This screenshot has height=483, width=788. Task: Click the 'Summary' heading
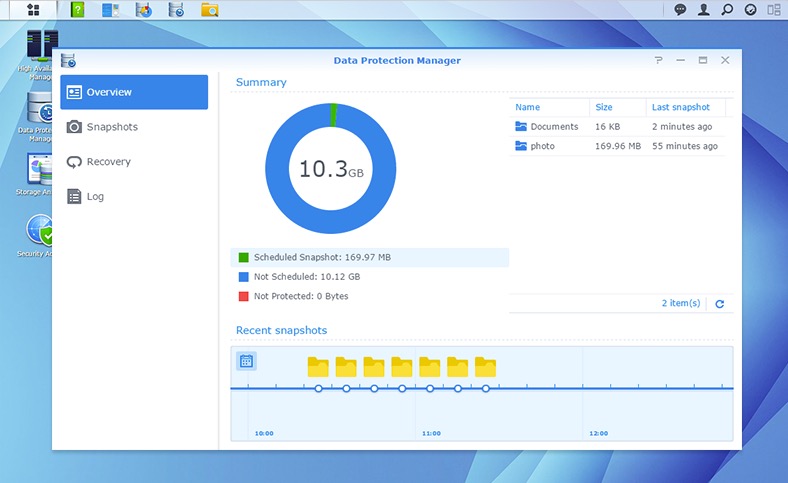click(x=261, y=82)
